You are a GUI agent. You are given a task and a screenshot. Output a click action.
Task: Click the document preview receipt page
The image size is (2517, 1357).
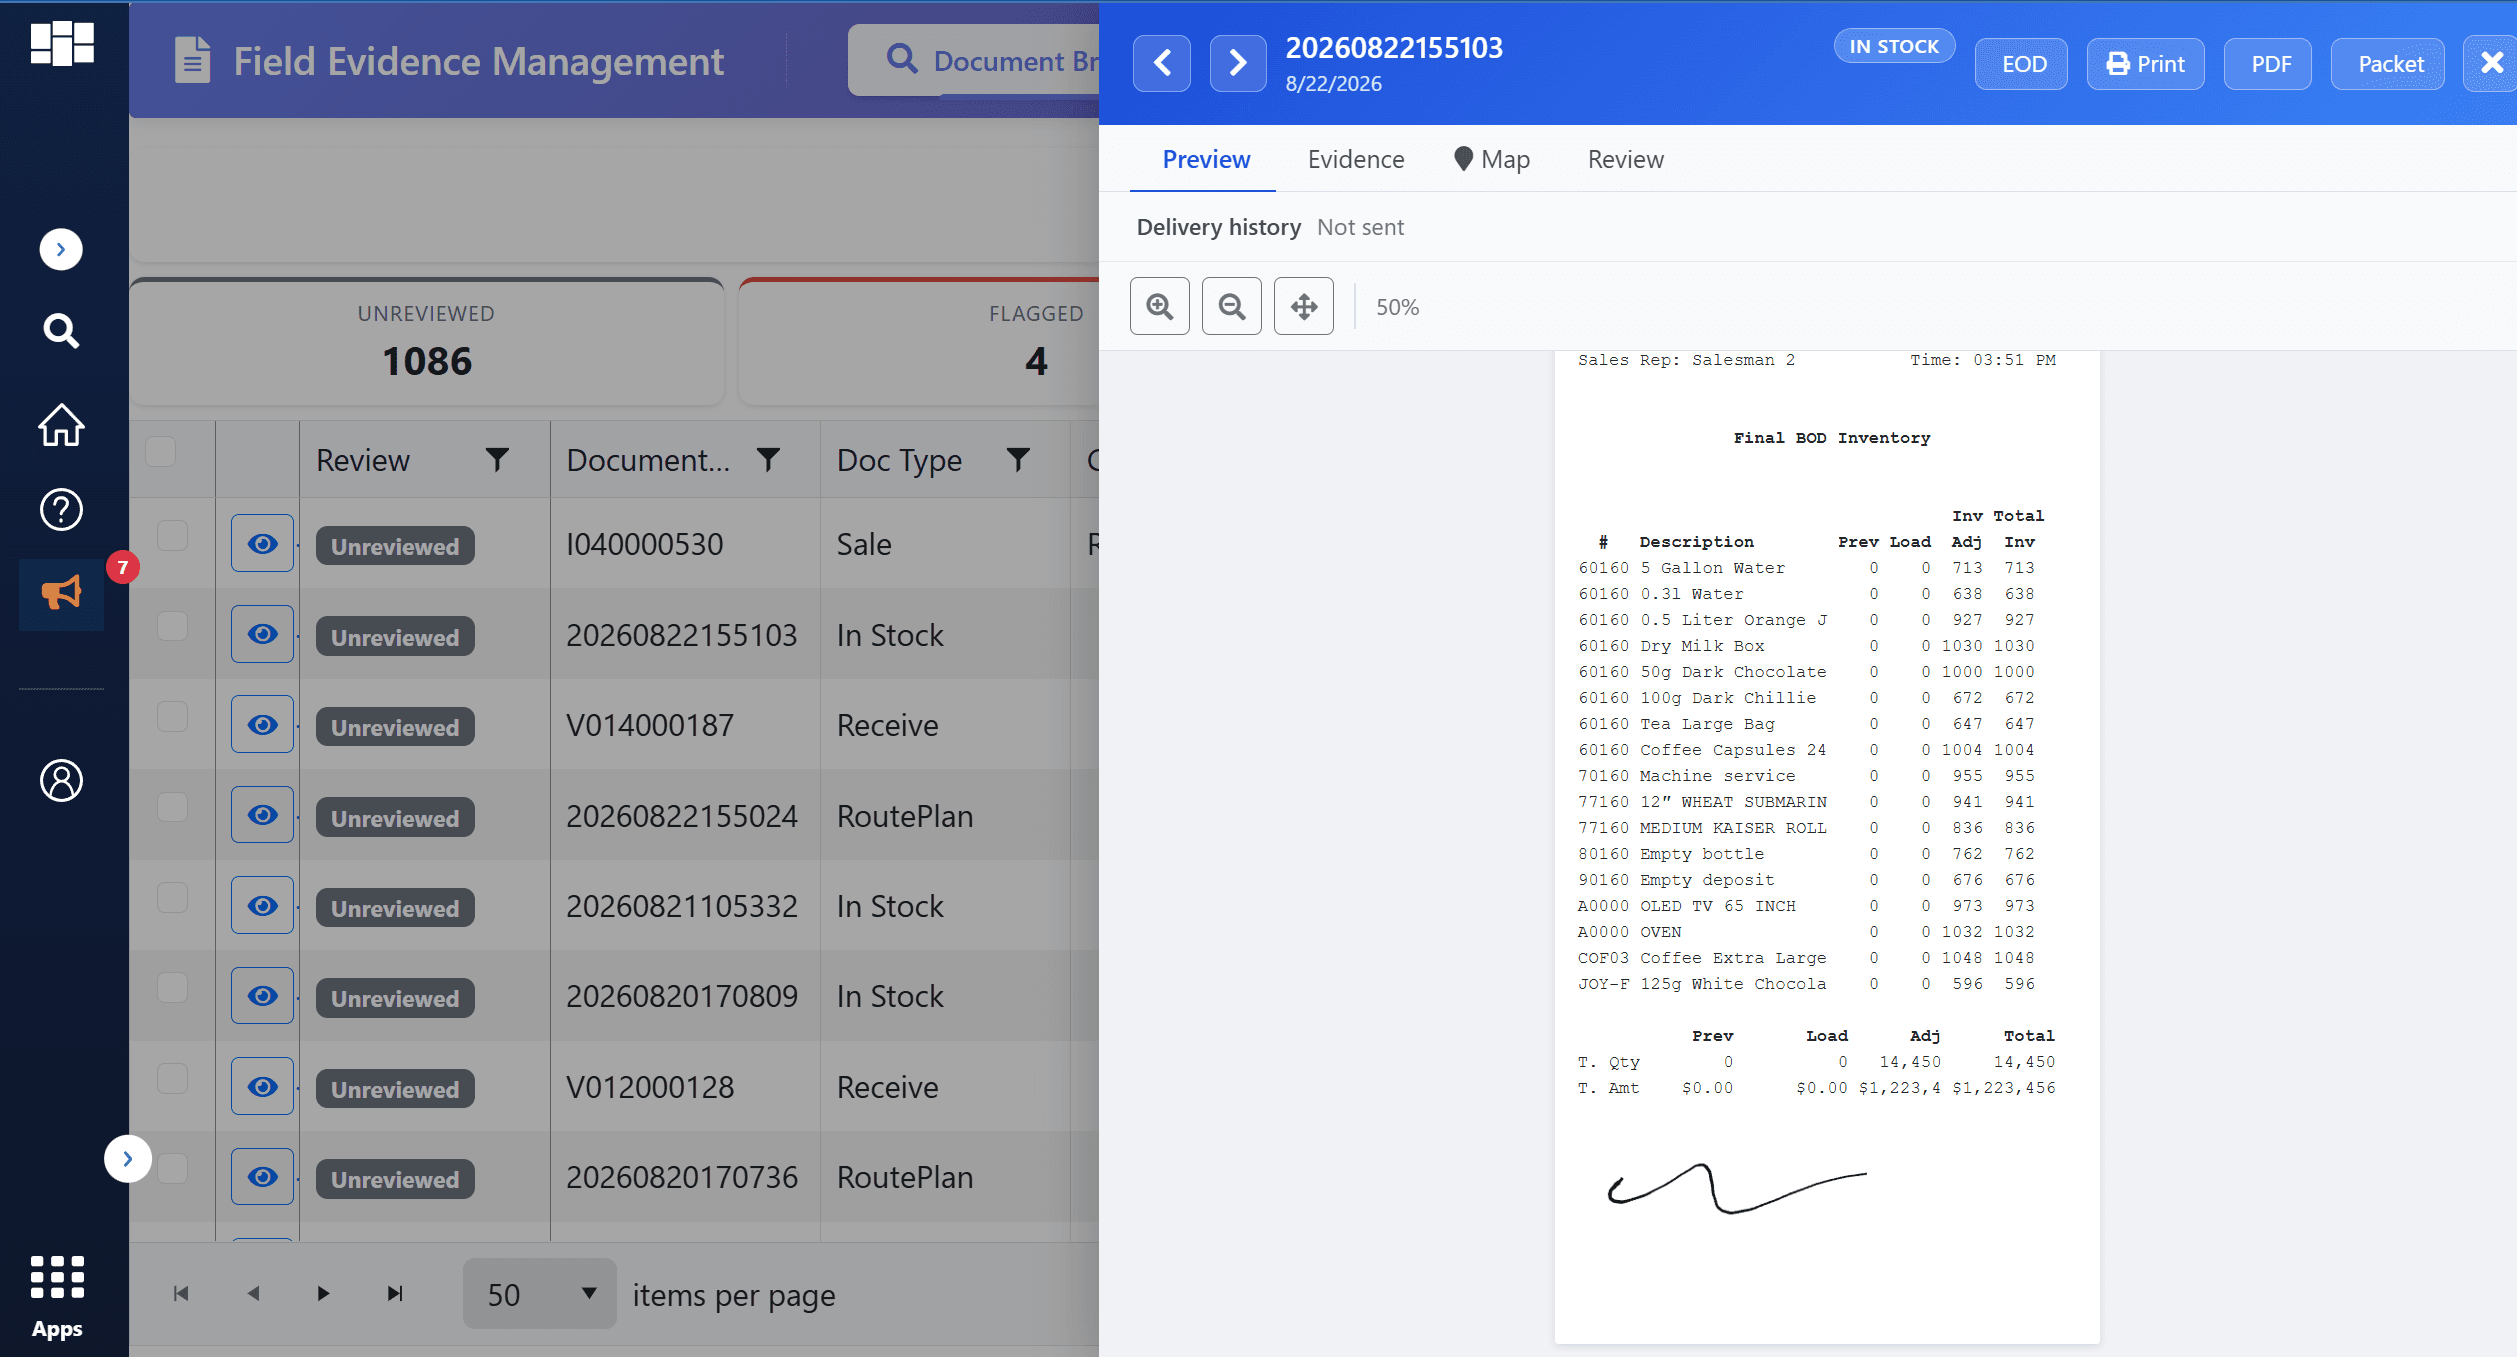click(1827, 847)
